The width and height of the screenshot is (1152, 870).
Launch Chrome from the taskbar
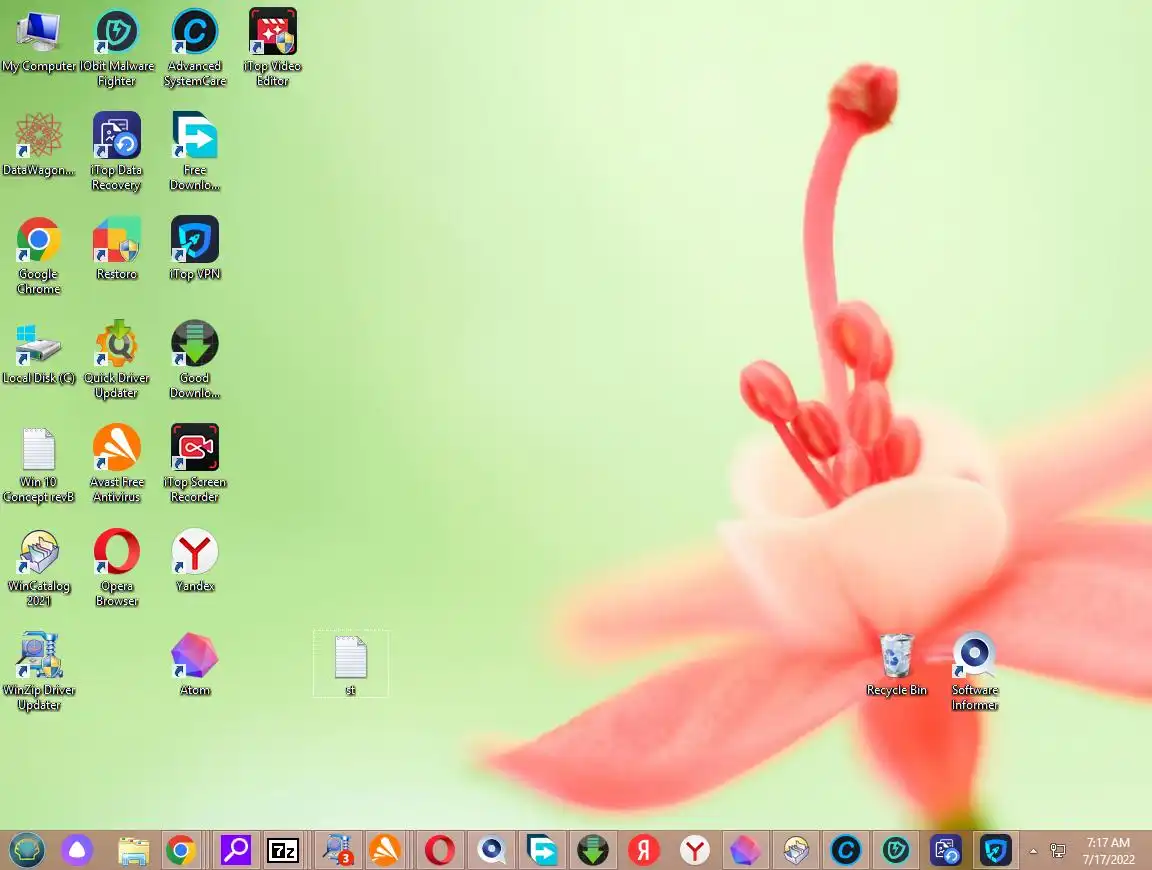pyautogui.click(x=181, y=851)
